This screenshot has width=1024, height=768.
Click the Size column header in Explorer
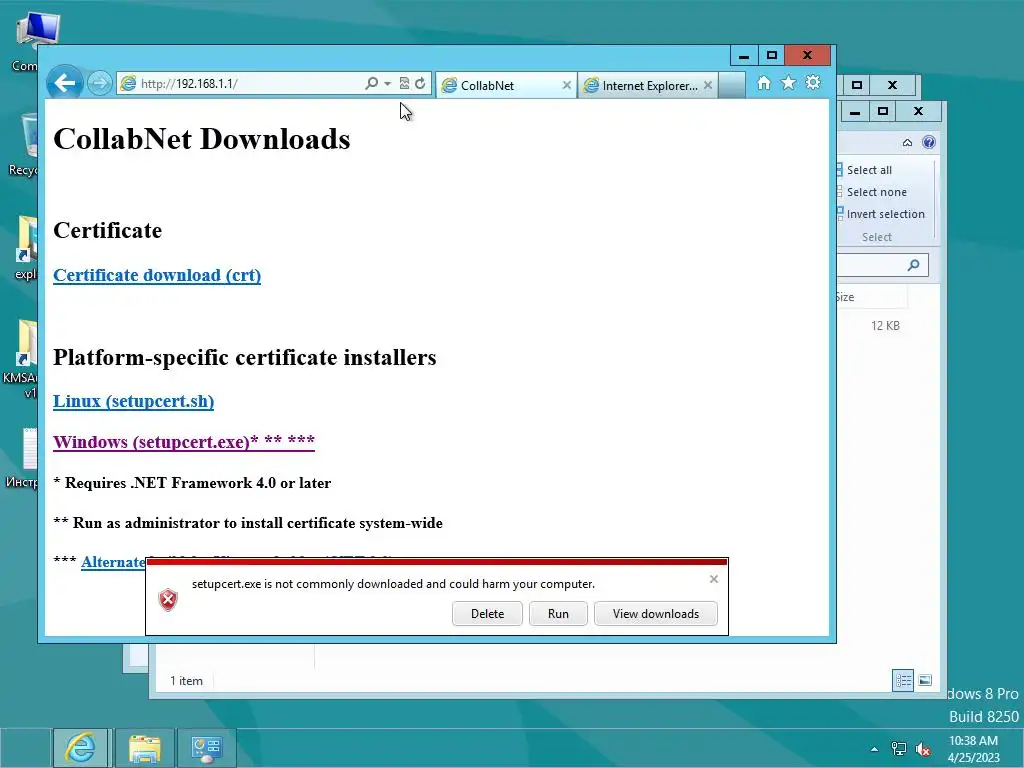[871, 297]
